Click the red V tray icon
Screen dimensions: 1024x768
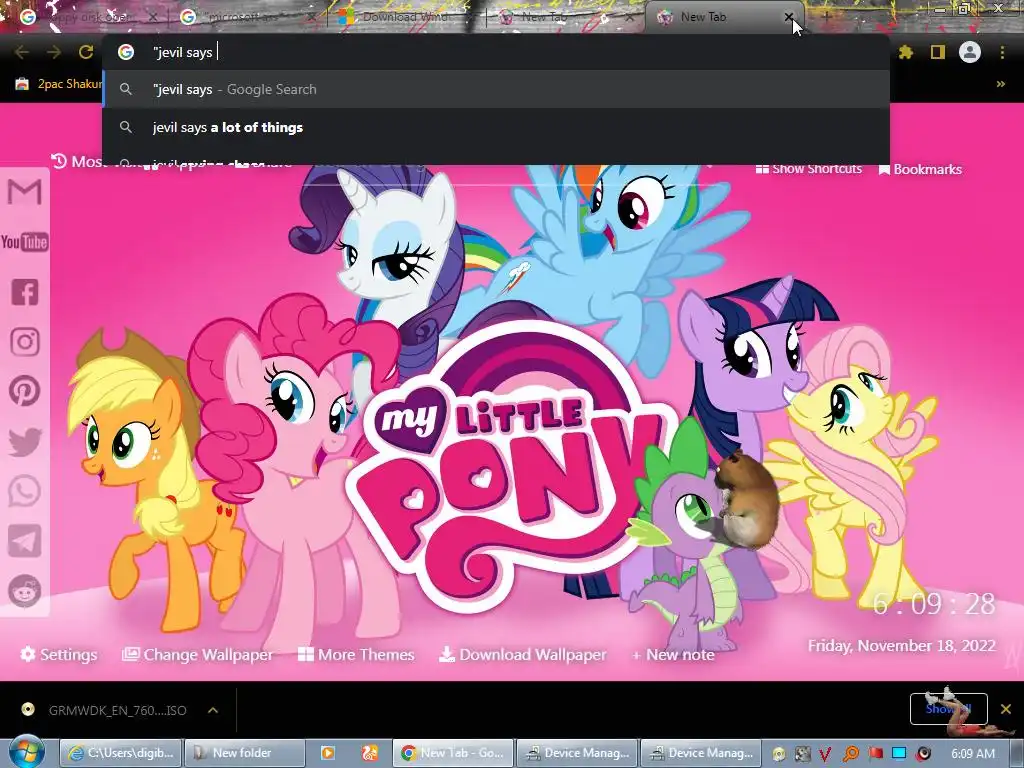pyautogui.click(x=825, y=754)
